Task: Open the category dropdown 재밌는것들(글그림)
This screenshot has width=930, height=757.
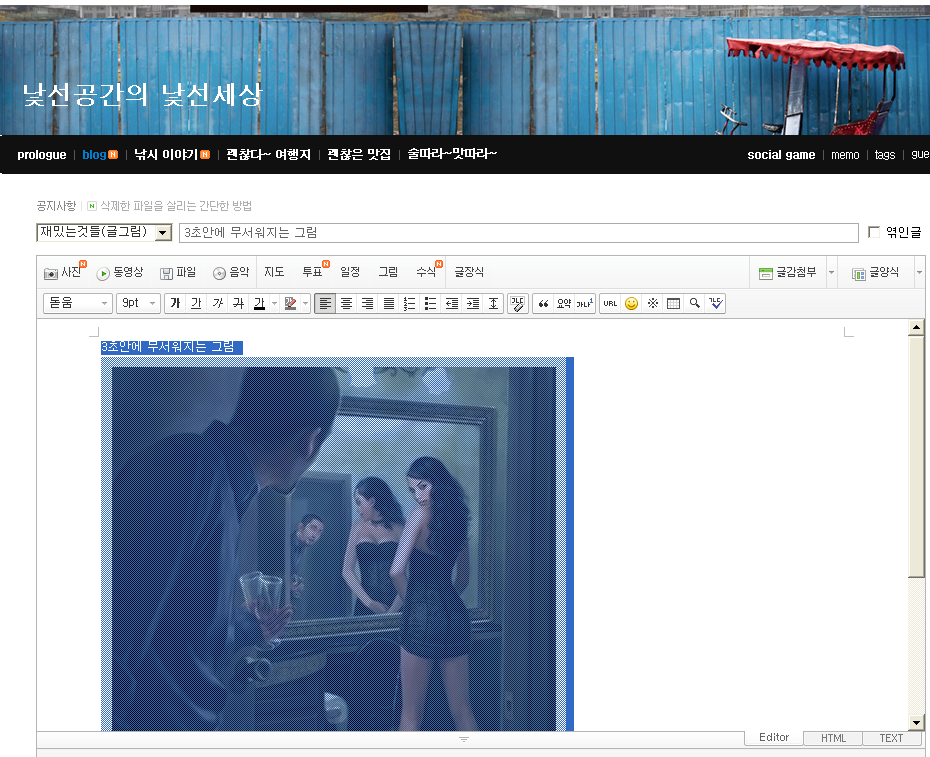Action: [104, 232]
